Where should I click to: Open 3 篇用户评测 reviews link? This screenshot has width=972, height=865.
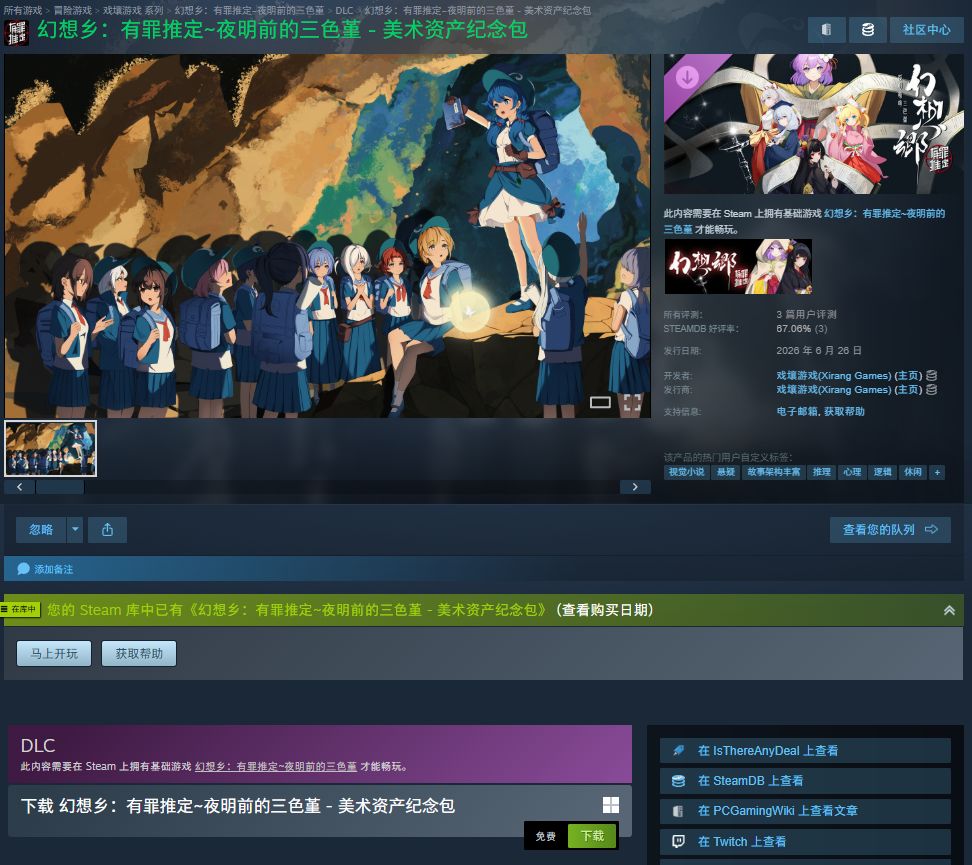pyautogui.click(x=806, y=314)
